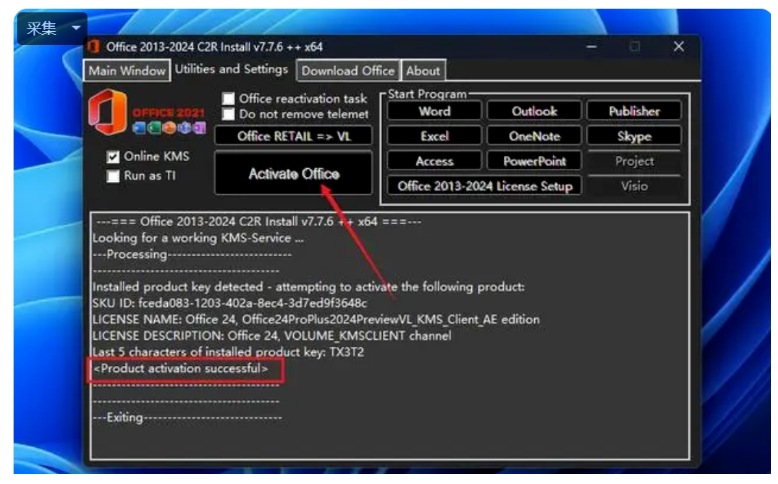This screenshot has height=484, width=778.
Task: Open Access from Start Program
Action: tap(434, 161)
